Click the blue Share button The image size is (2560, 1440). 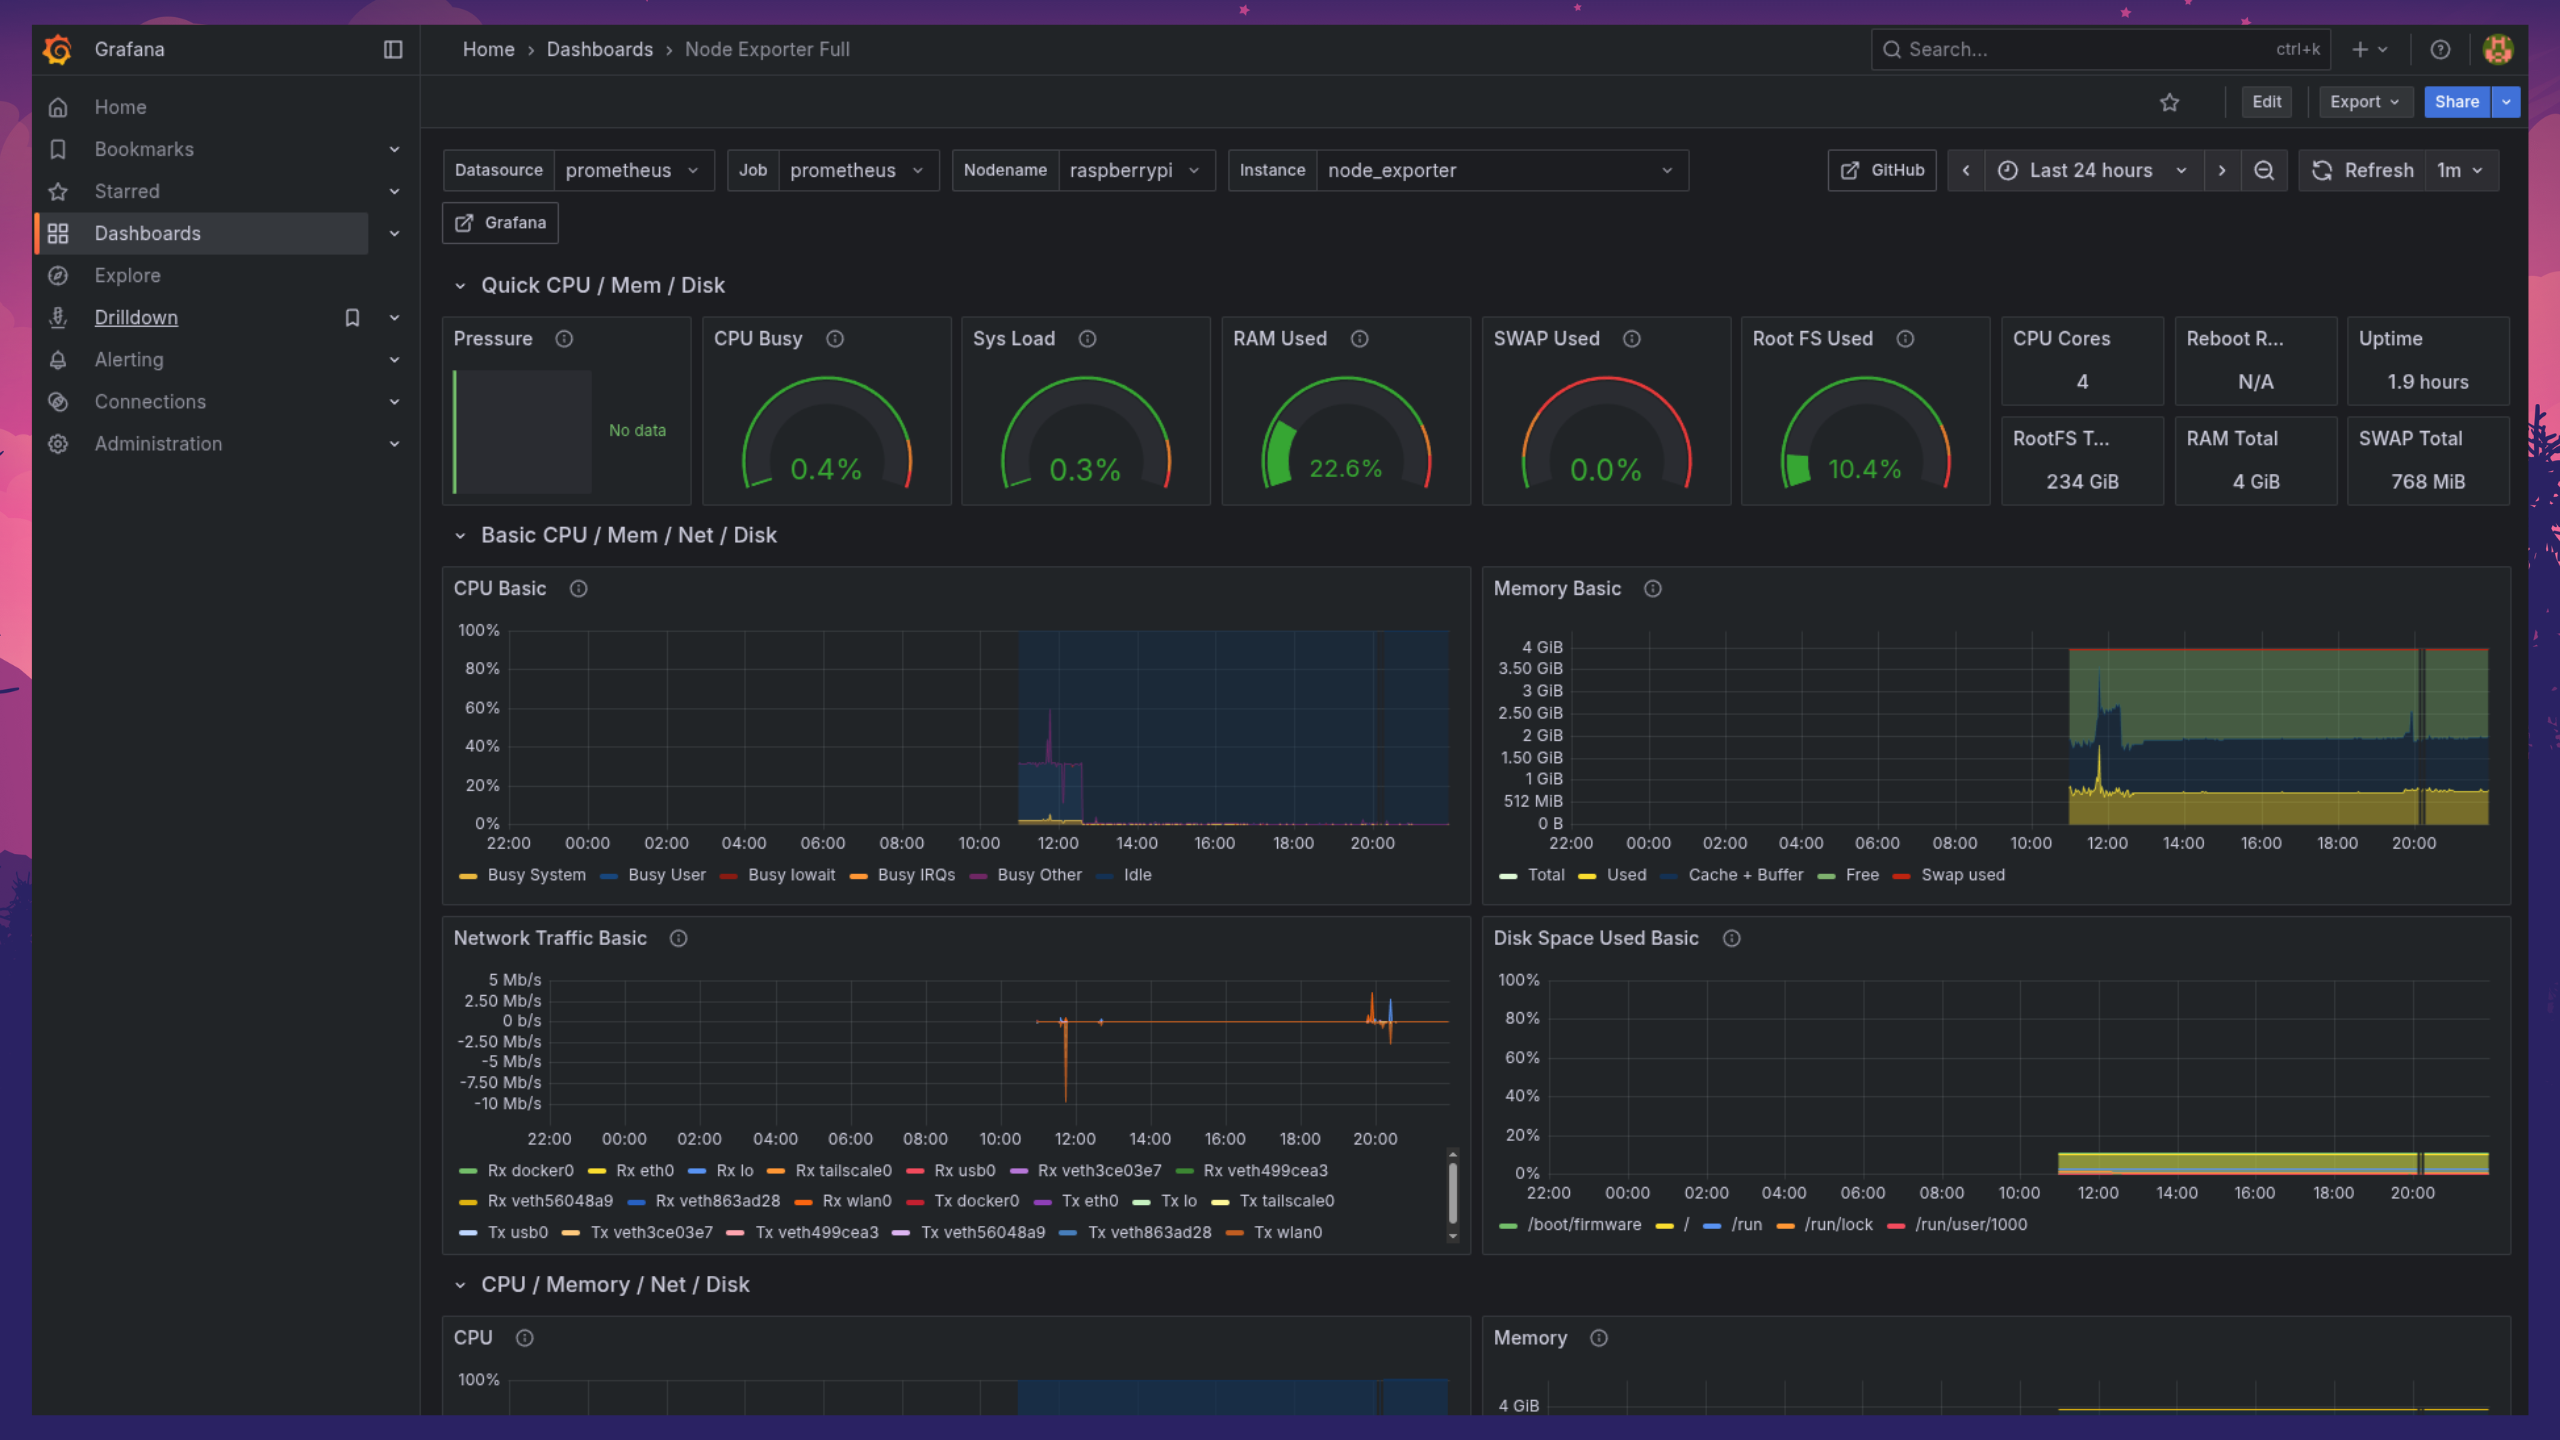[x=2456, y=102]
